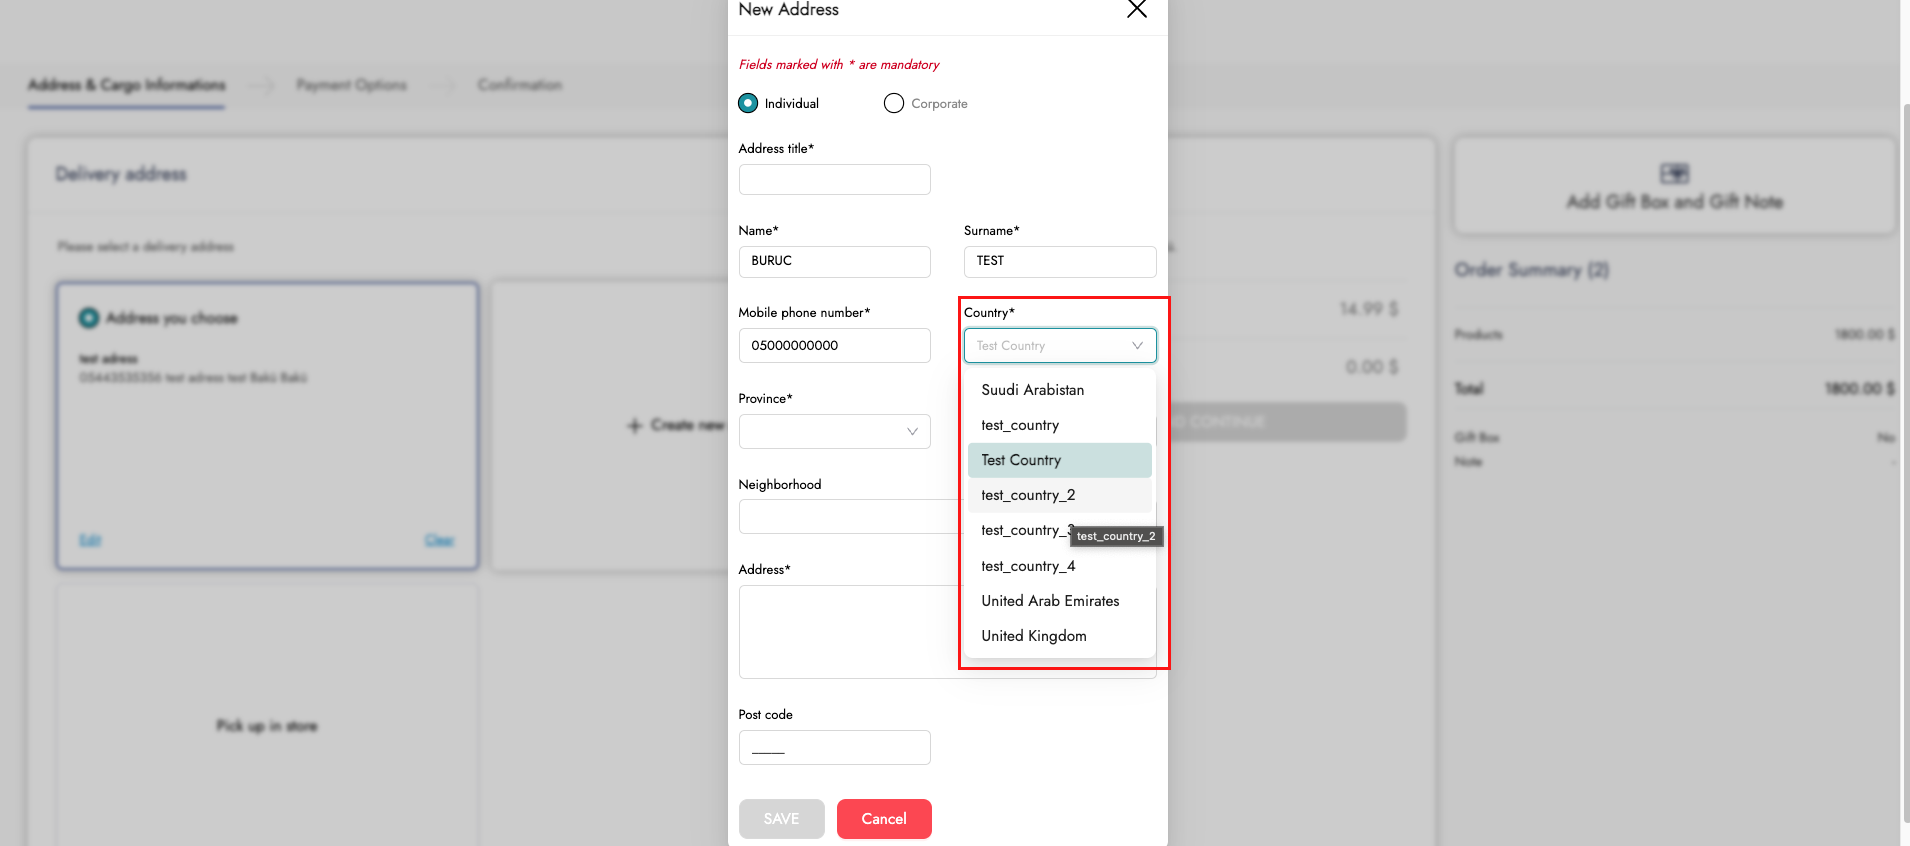
Task: Click the Address title input field
Action: (834, 180)
